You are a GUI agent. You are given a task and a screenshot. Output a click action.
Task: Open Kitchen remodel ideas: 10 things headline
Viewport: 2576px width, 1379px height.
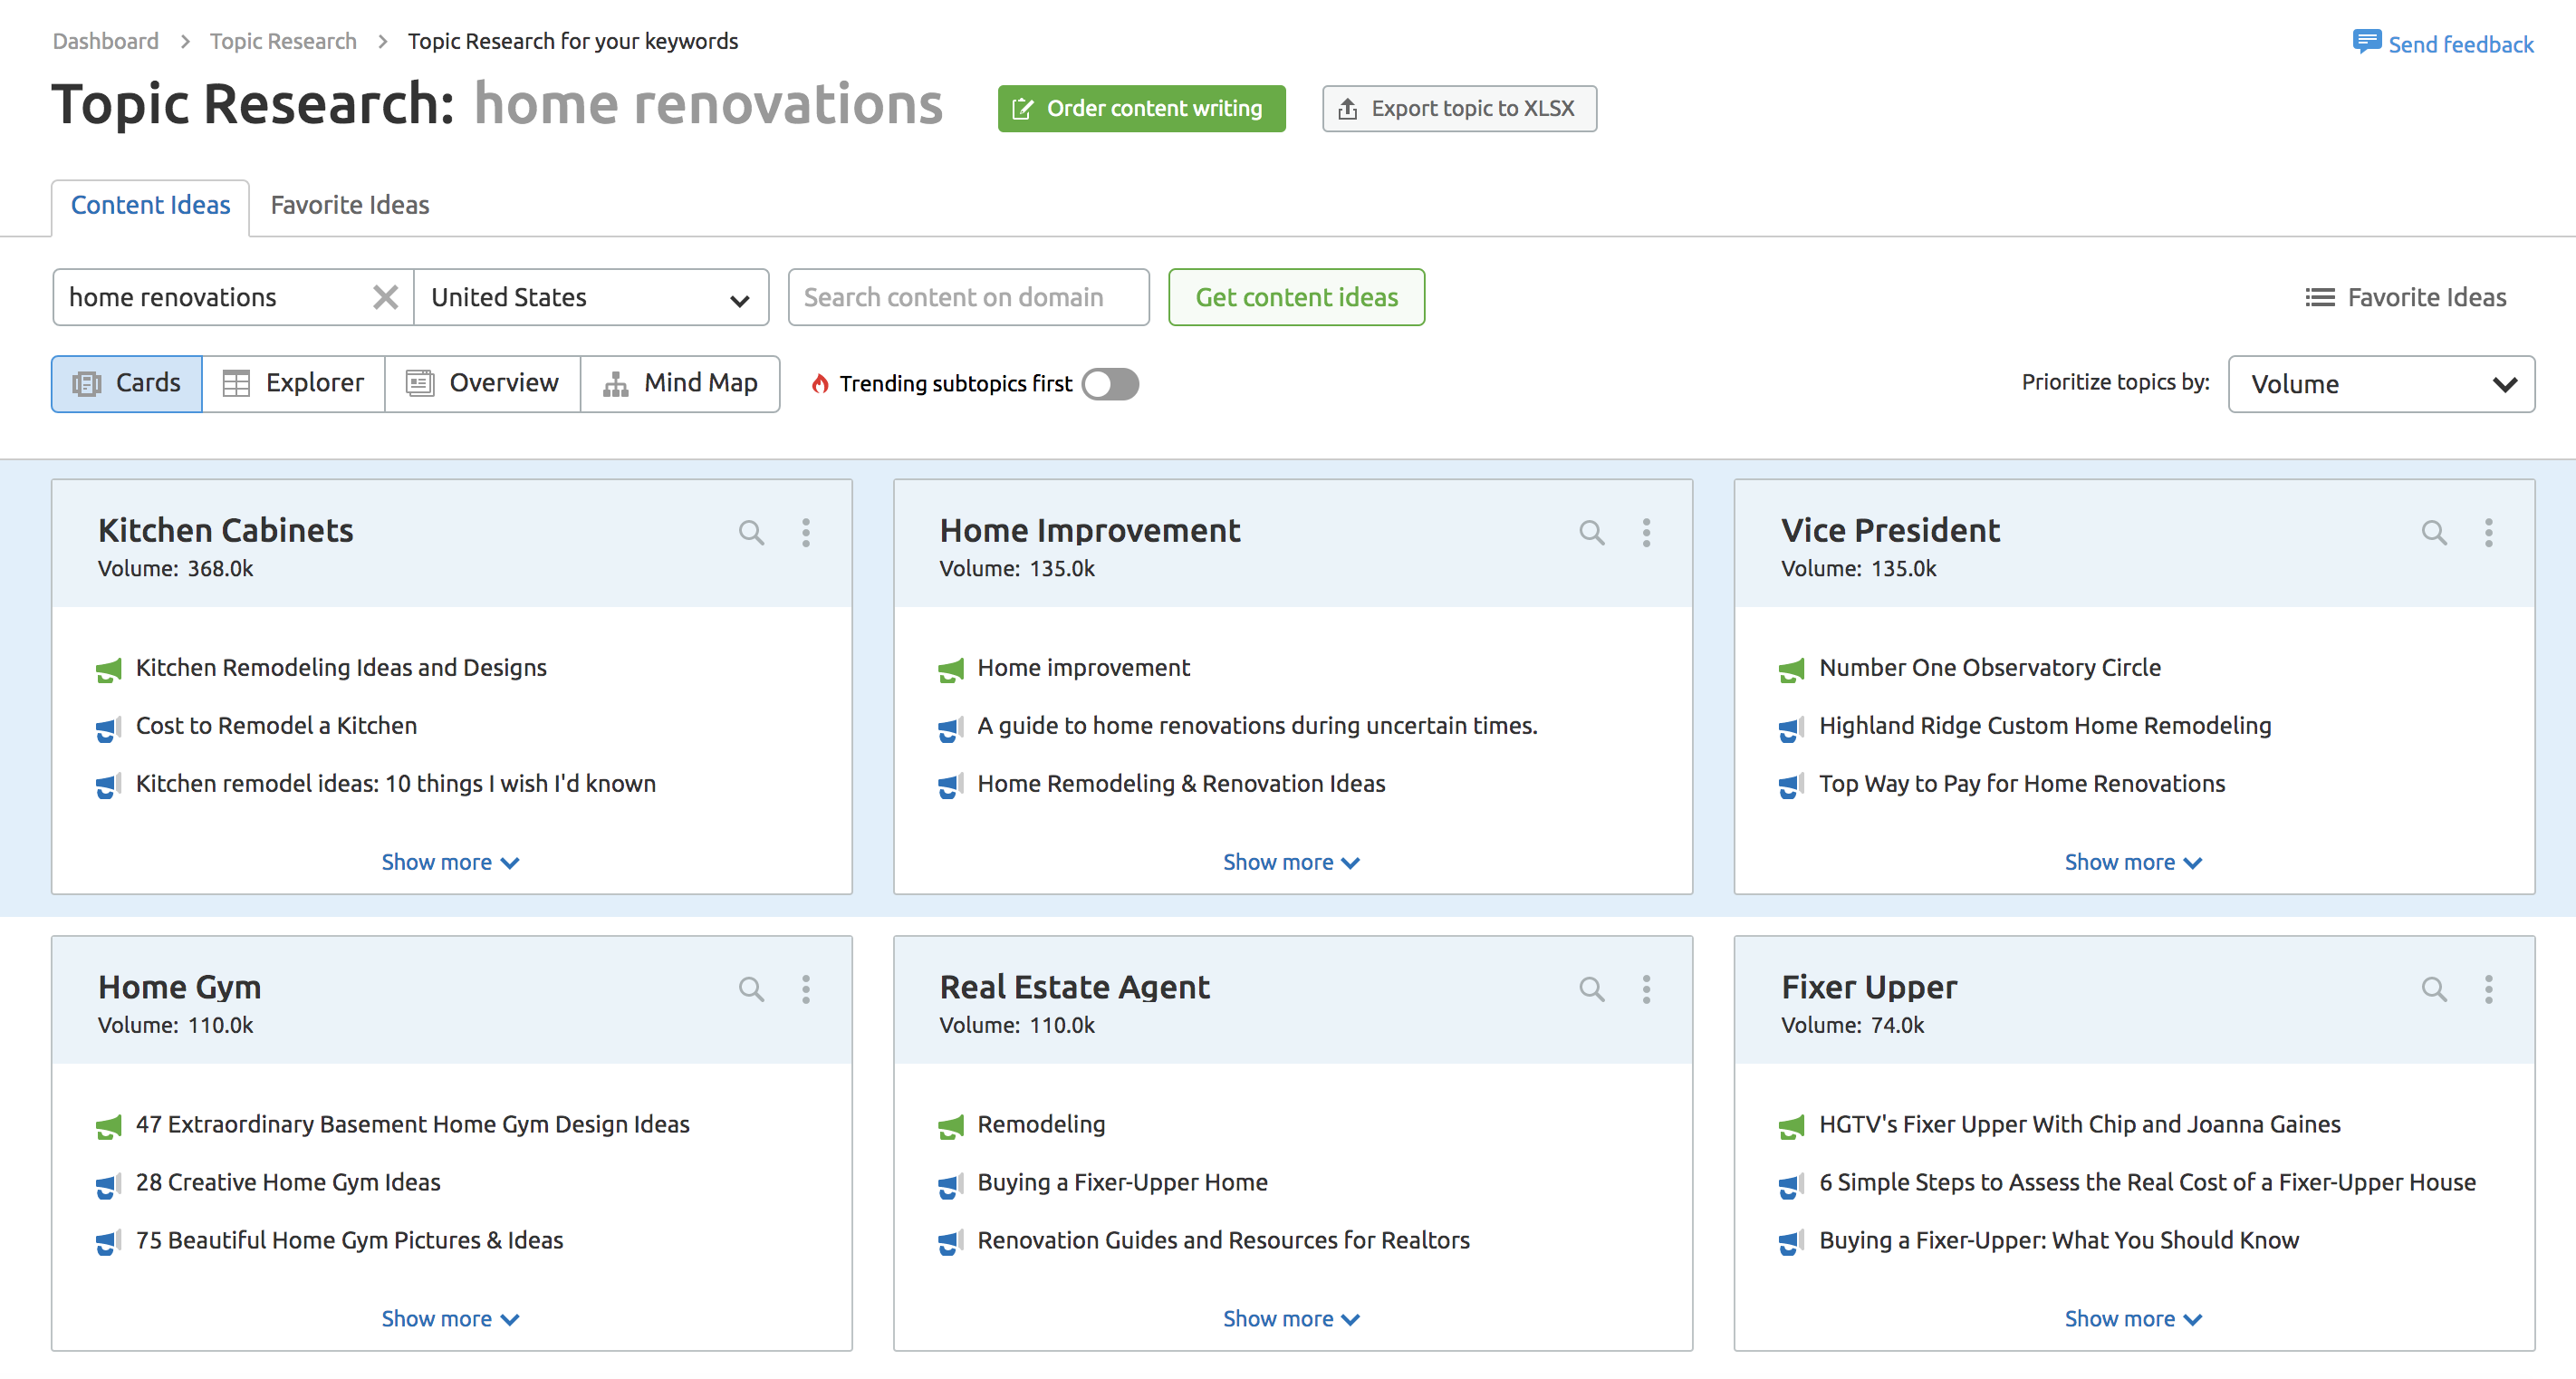(396, 784)
